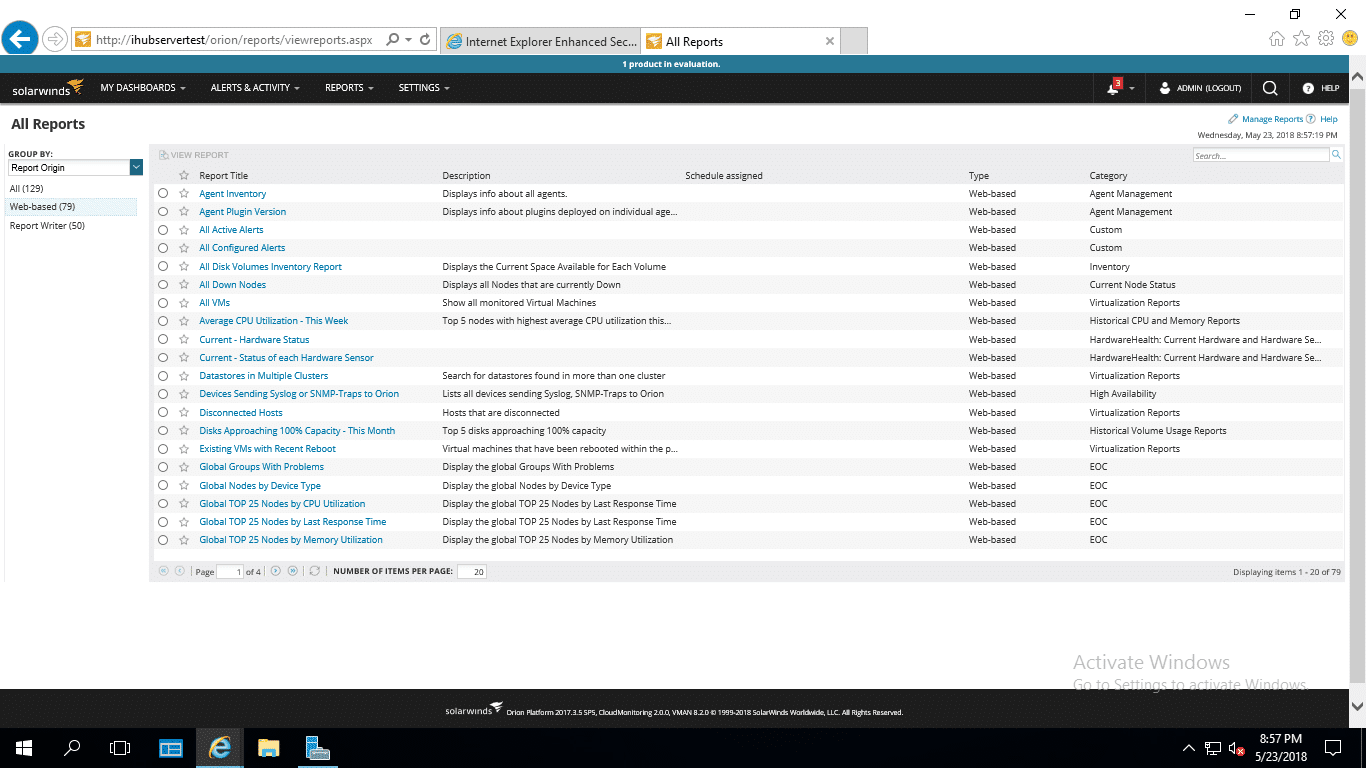Expand the Settings menu

click(x=424, y=88)
